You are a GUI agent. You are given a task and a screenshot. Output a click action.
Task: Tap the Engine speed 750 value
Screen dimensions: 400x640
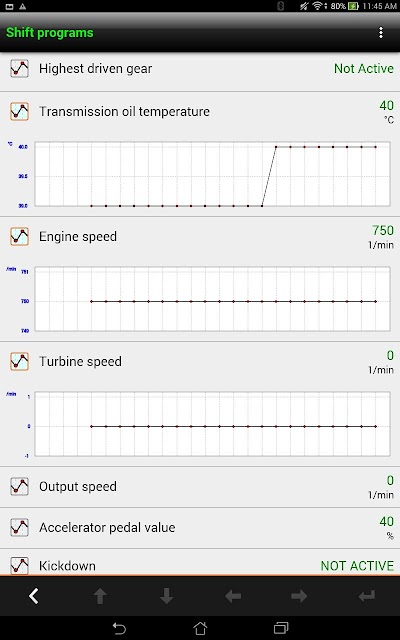(383, 230)
